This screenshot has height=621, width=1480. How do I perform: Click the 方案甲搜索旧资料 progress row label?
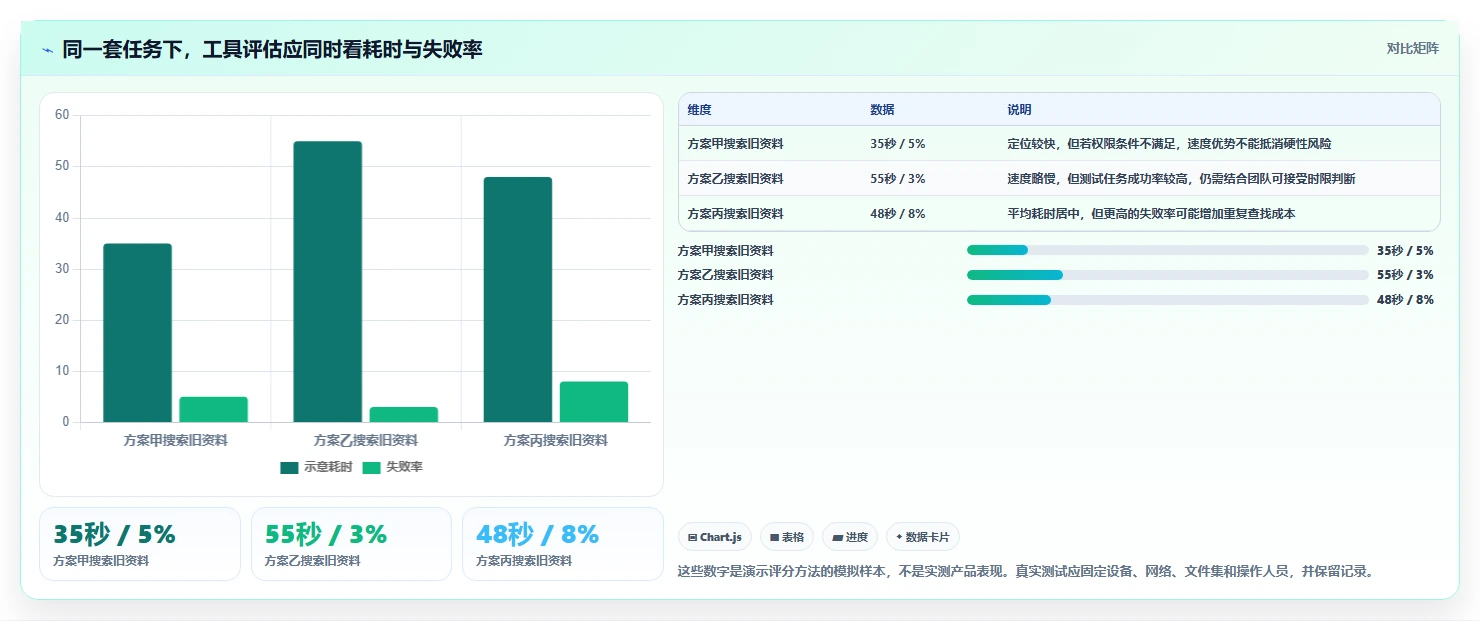725,251
